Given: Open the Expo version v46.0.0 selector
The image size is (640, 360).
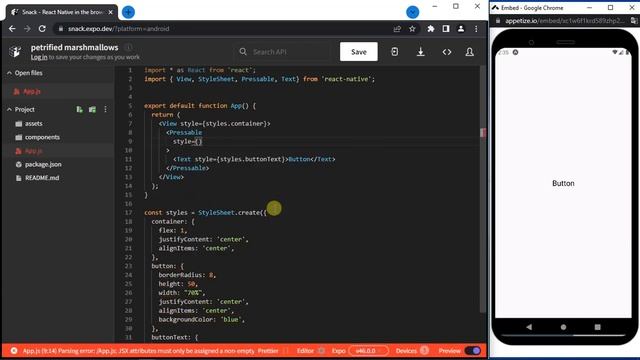Looking at the screenshot, I should pyautogui.click(x=368, y=351).
